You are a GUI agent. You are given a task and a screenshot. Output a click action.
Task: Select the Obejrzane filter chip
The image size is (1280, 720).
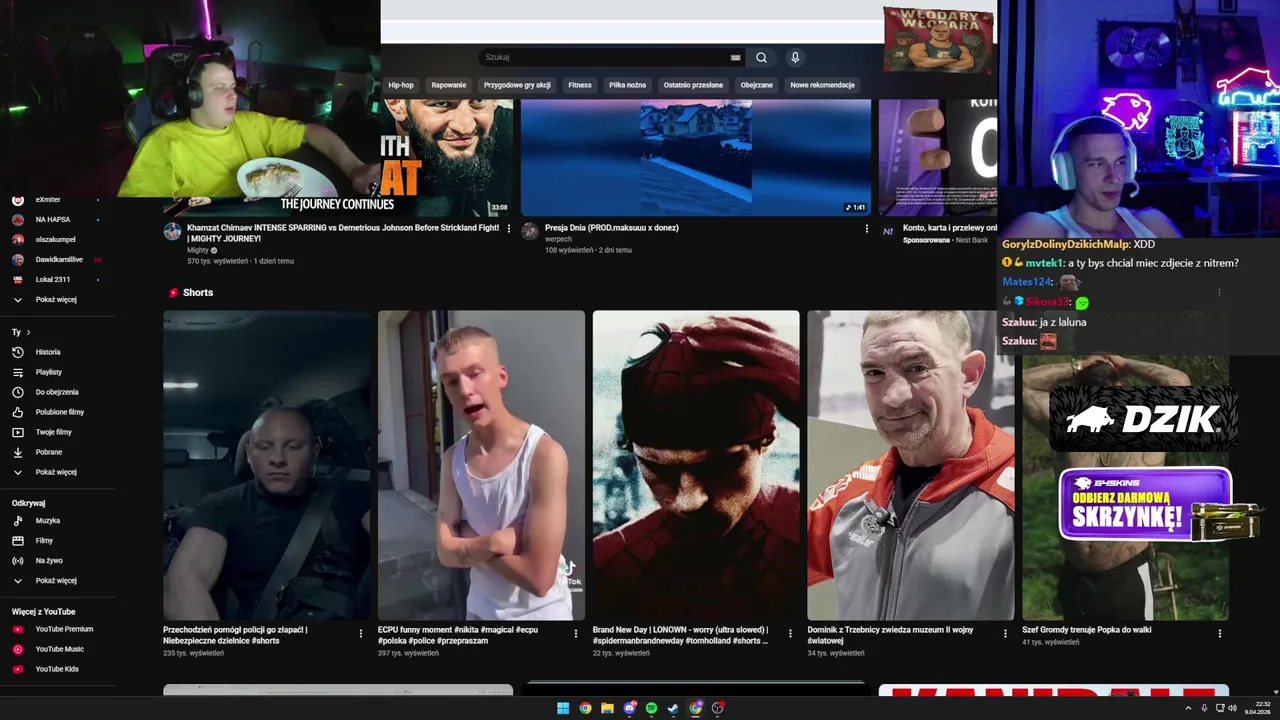point(757,85)
